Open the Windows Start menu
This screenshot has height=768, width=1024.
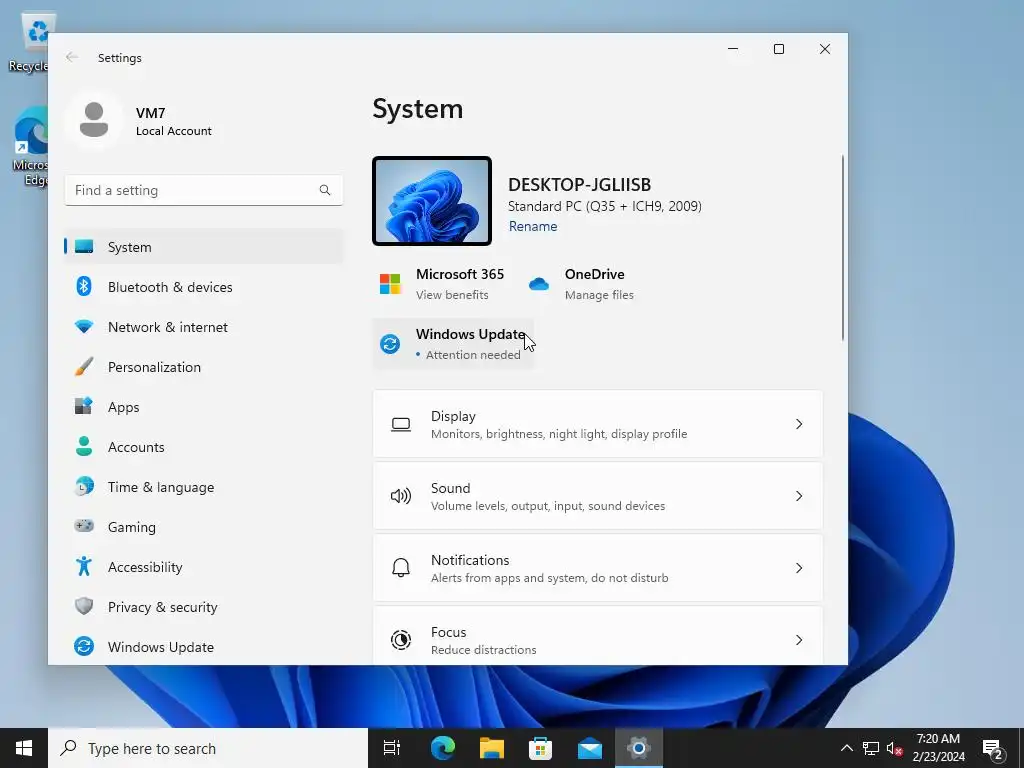point(24,748)
